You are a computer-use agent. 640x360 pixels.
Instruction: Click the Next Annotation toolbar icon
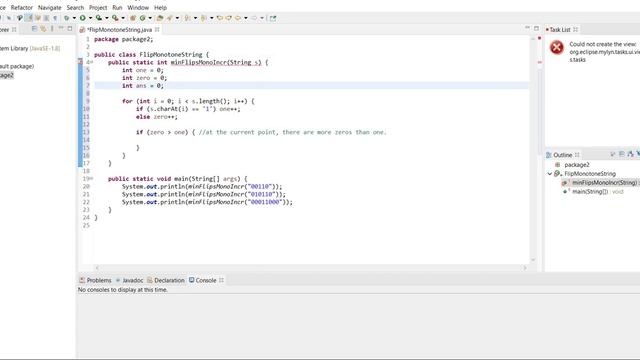pos(187,18)
